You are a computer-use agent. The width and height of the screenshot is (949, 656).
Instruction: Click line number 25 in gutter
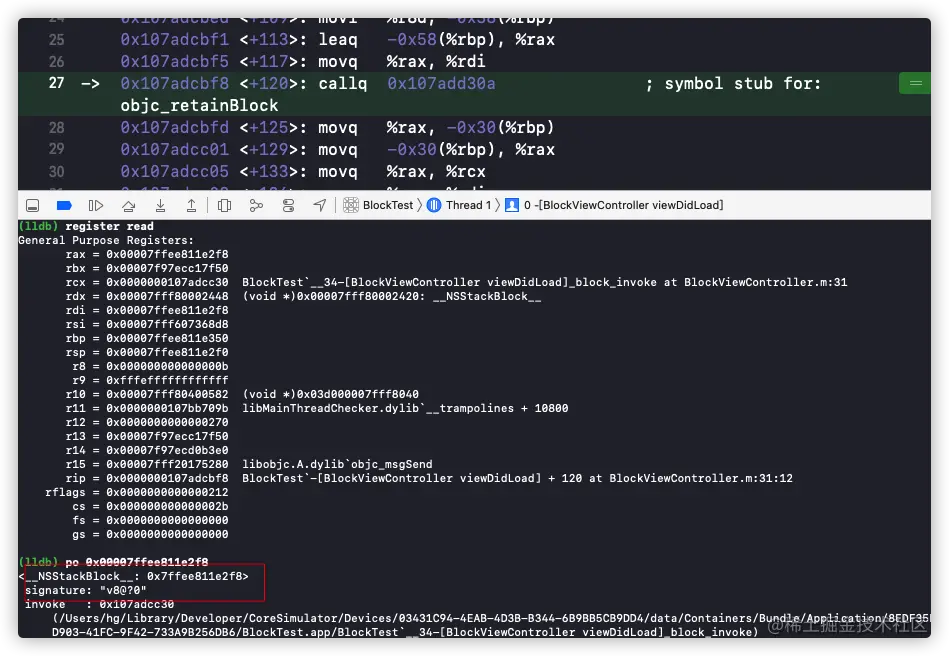click(56, 39)
